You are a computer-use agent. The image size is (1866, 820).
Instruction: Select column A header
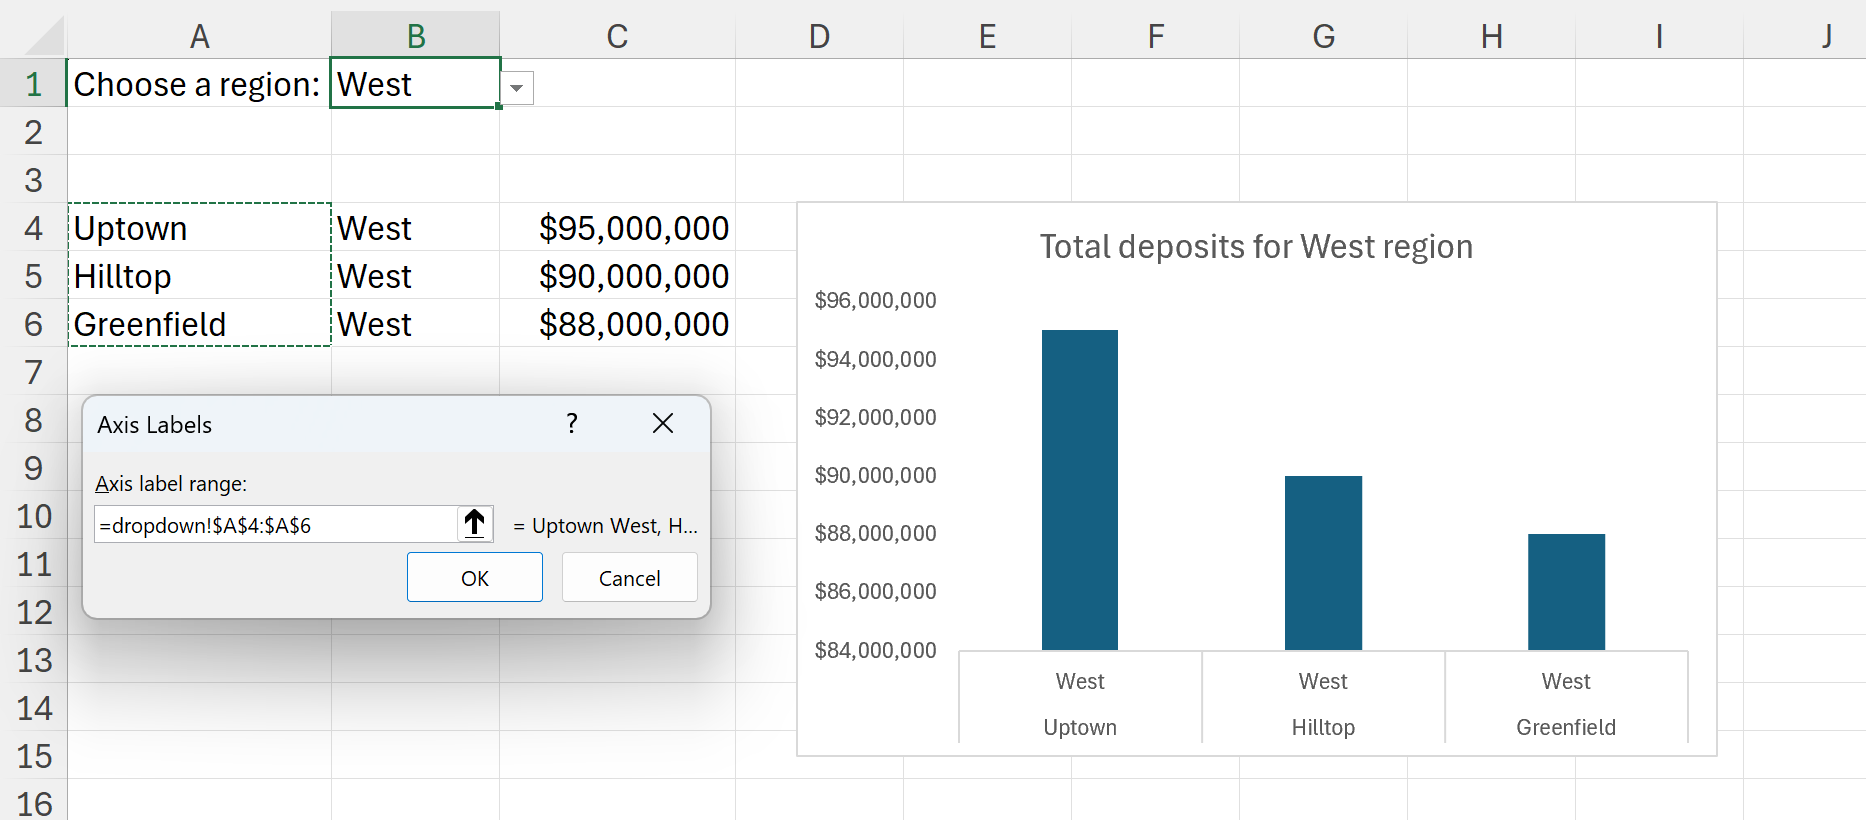pyautogui.click(x=199, y=37)
